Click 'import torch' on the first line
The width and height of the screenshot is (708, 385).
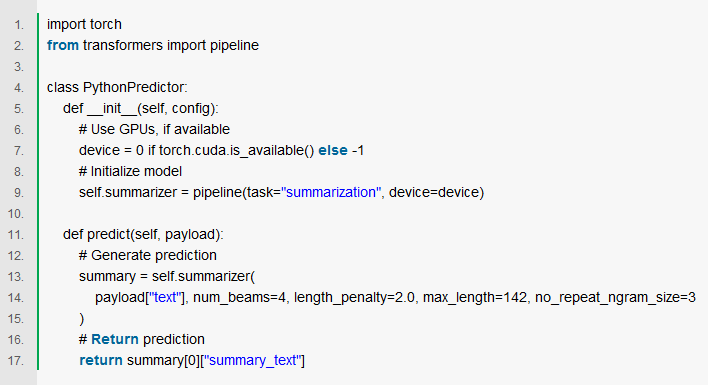84,24
